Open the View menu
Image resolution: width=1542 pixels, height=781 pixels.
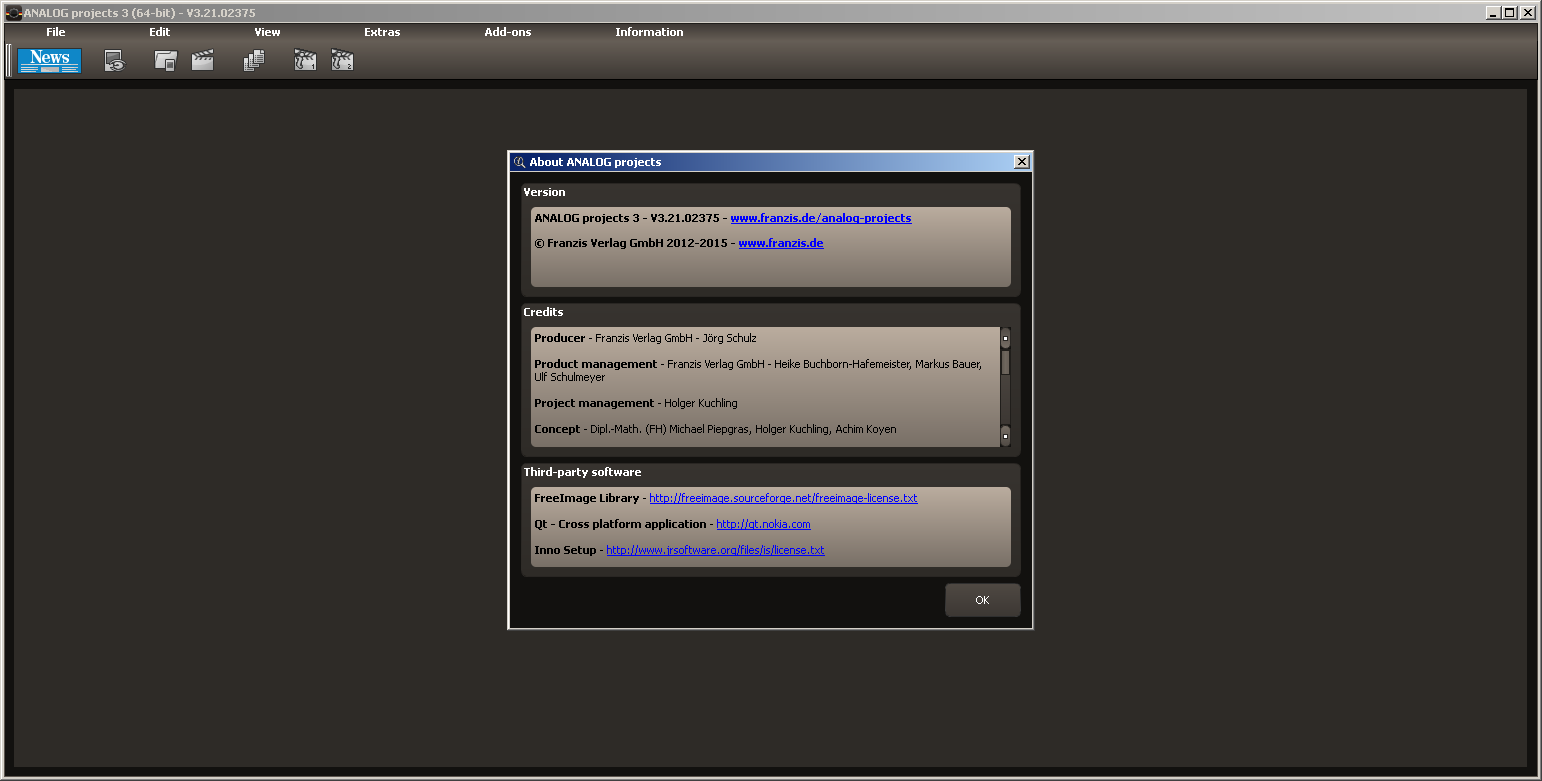pos(267,32)
